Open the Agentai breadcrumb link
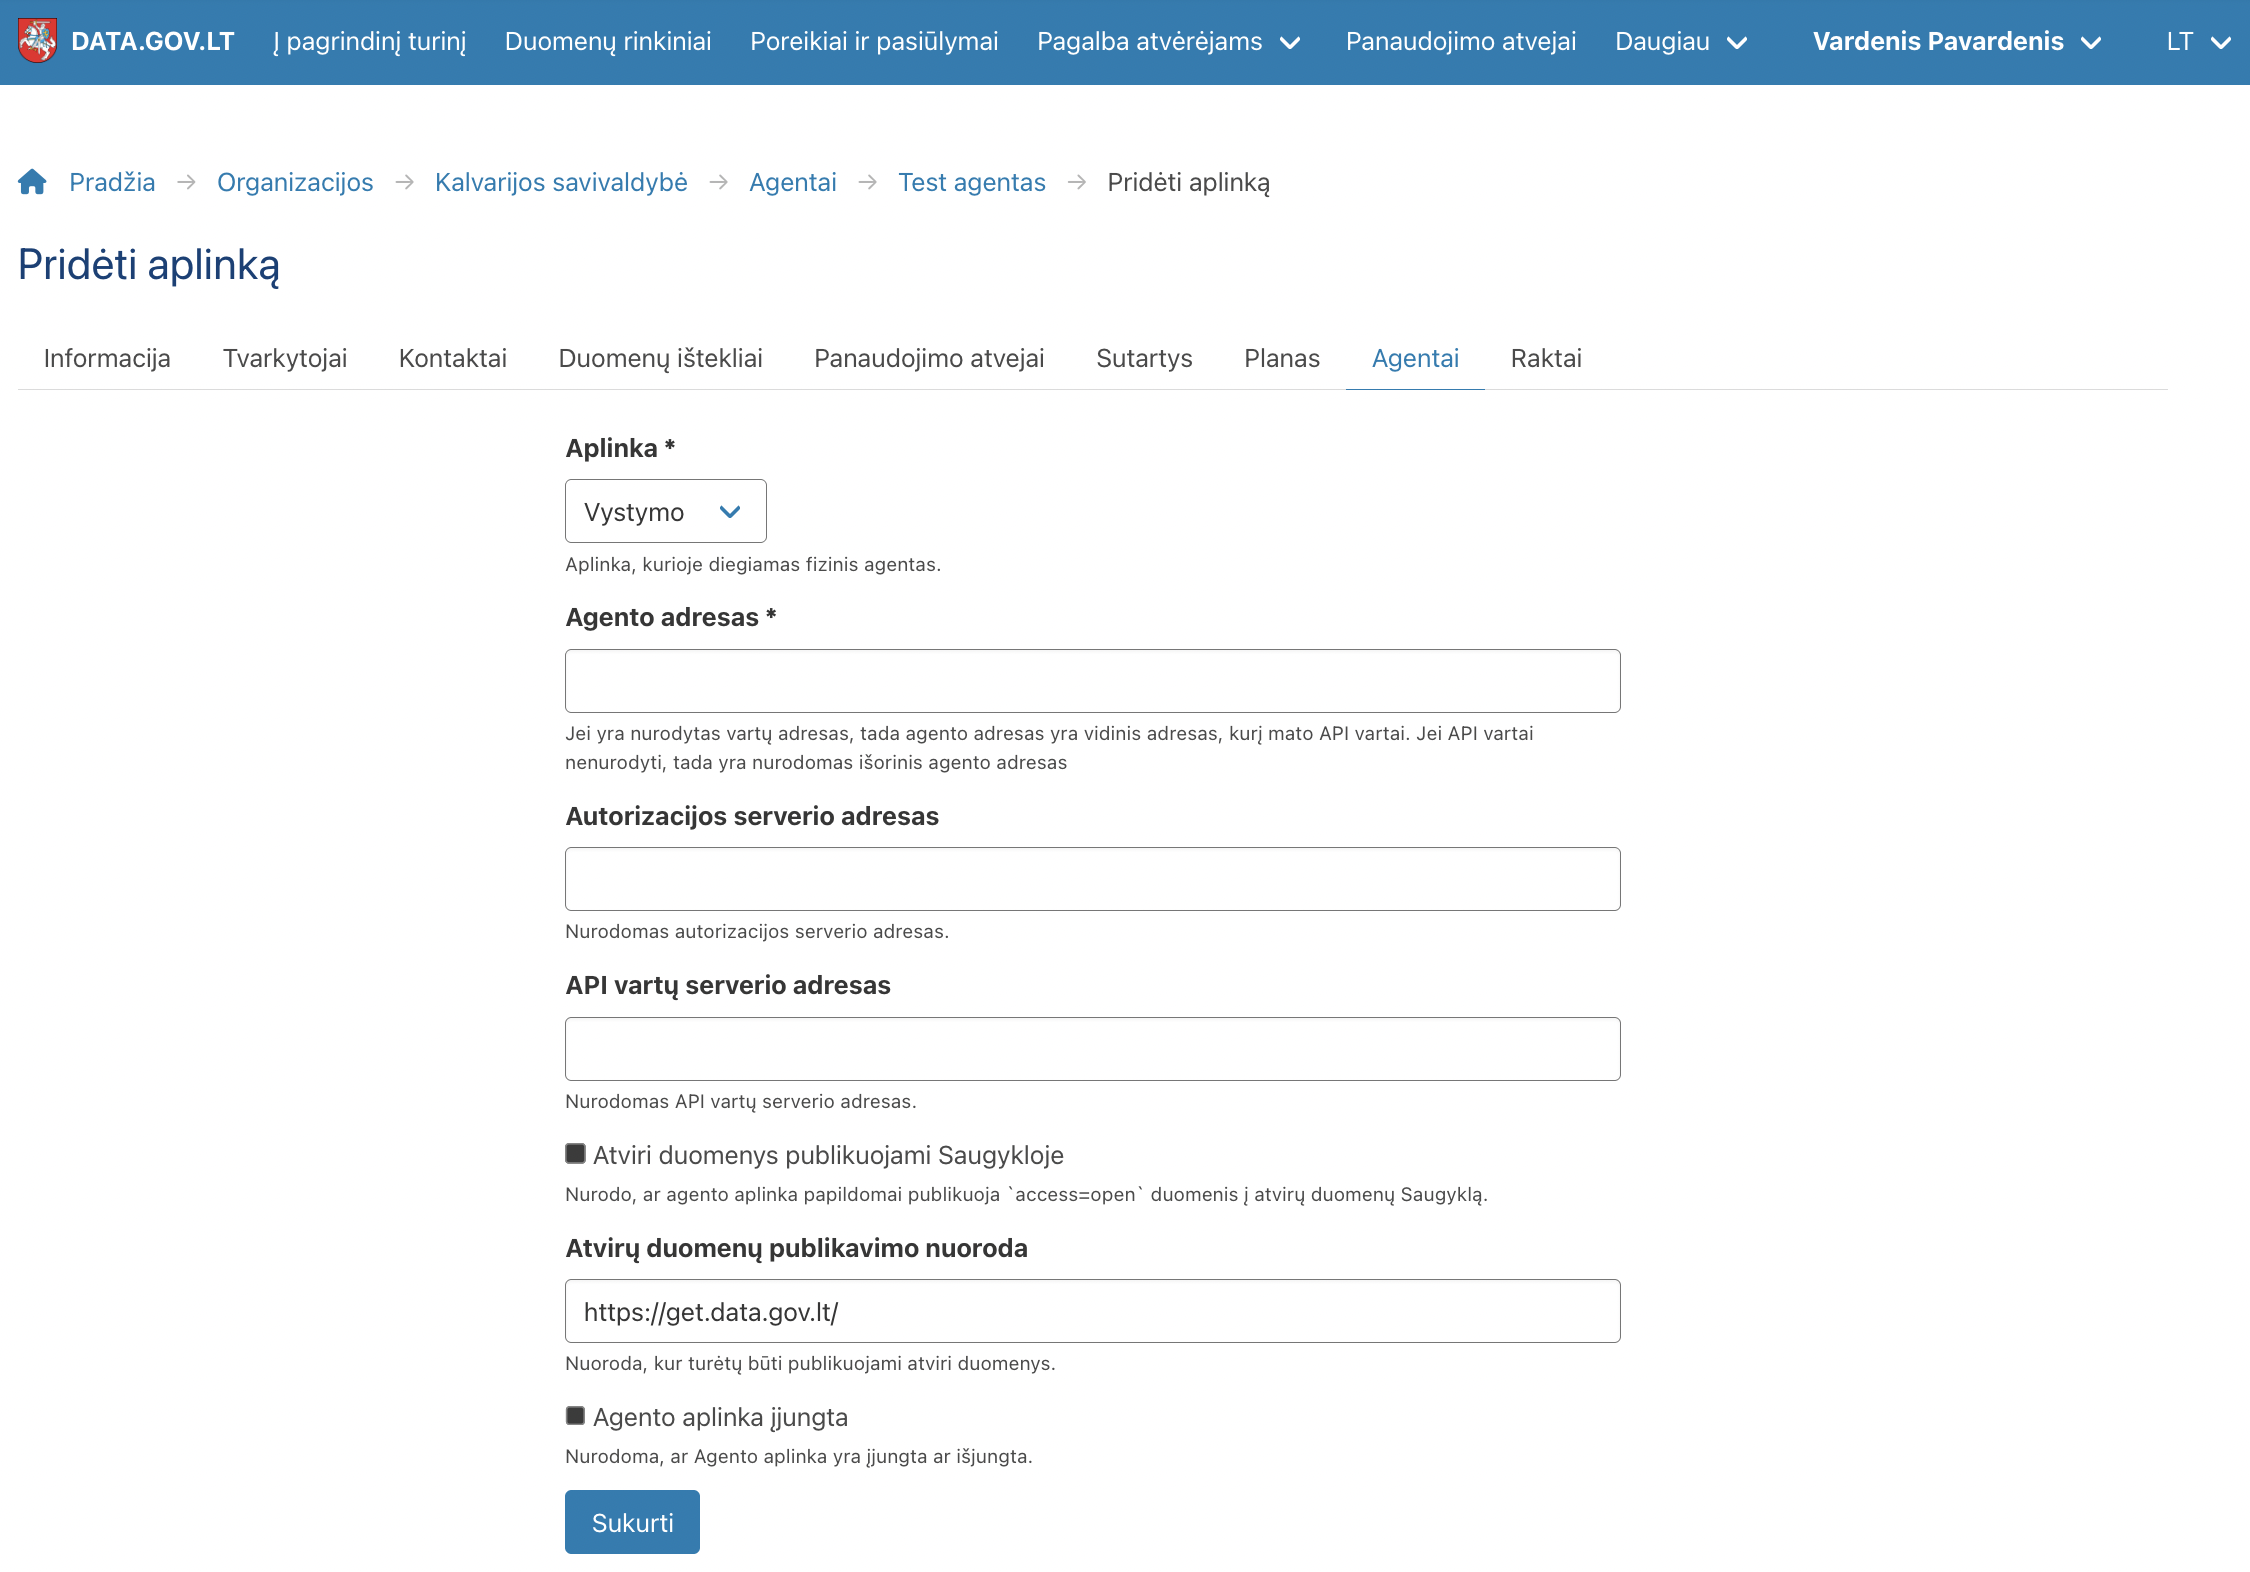Screen dimensions: 2250x1572 tap(793, 182)
